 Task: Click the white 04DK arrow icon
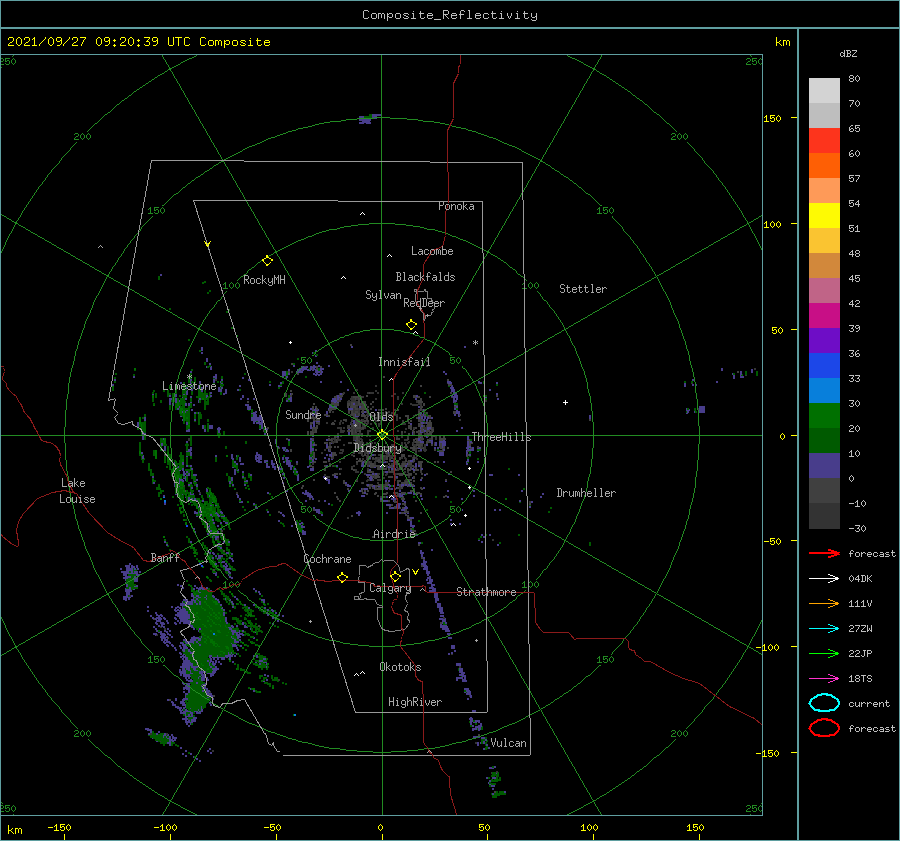pos(824,579)
